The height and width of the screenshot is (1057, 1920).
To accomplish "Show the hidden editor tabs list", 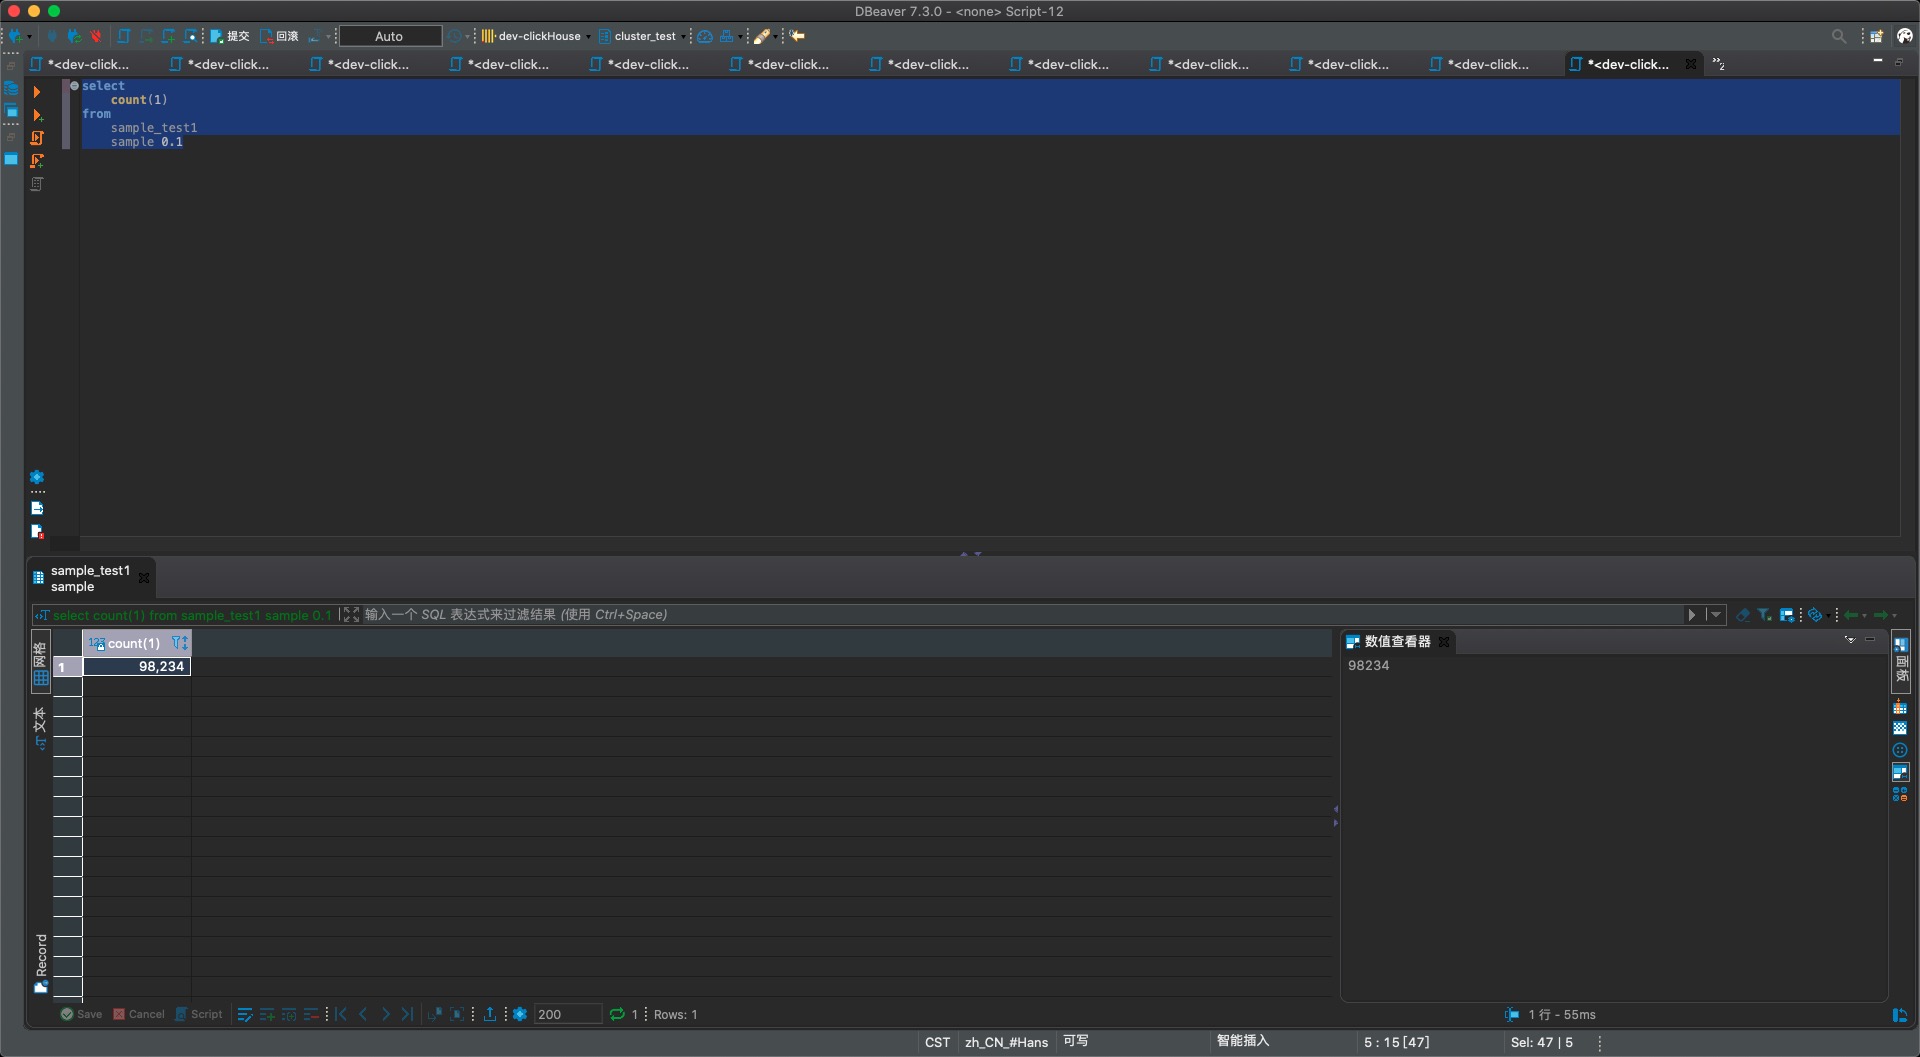I will [x=1718, y=64].
